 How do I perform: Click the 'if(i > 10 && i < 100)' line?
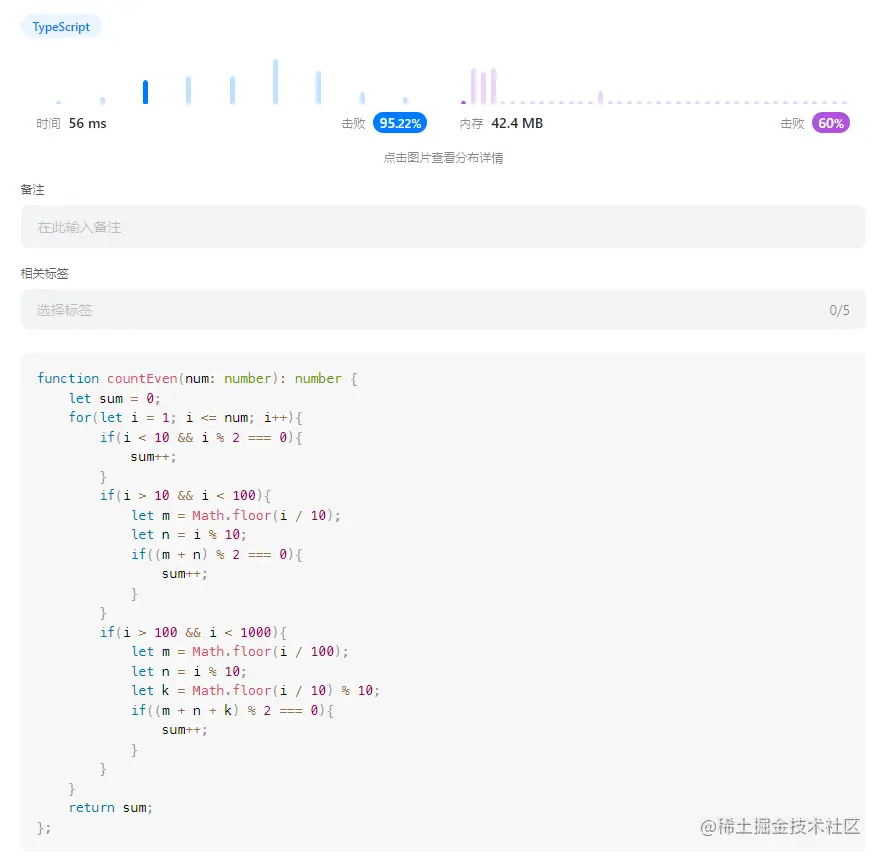[185, 496]
